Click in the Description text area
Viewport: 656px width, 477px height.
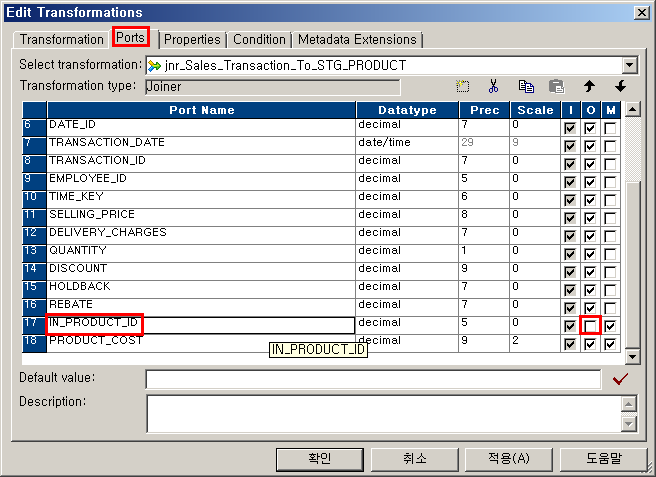384,413
